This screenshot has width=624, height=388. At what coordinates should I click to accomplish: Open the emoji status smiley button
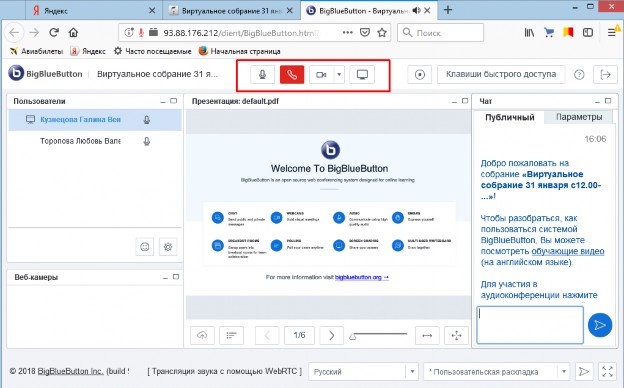click(x=144, y=247)
